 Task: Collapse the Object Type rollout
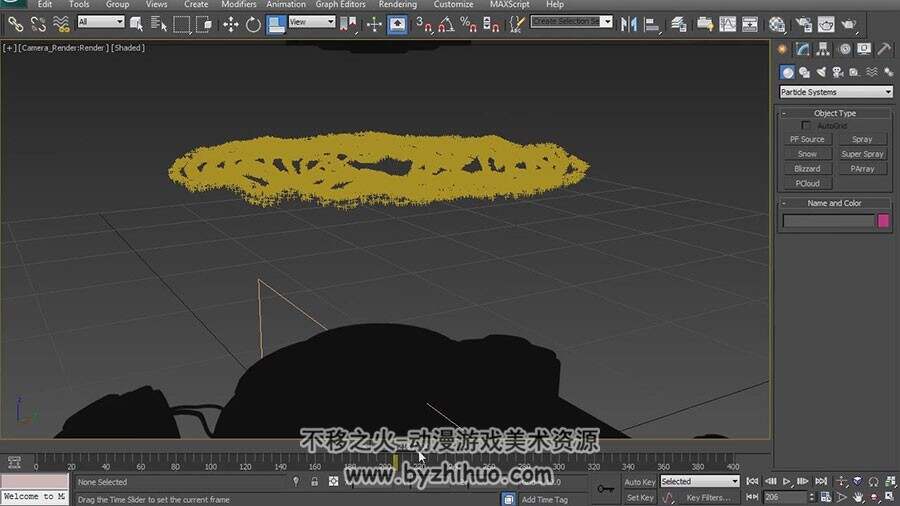(x=835, y=113)
